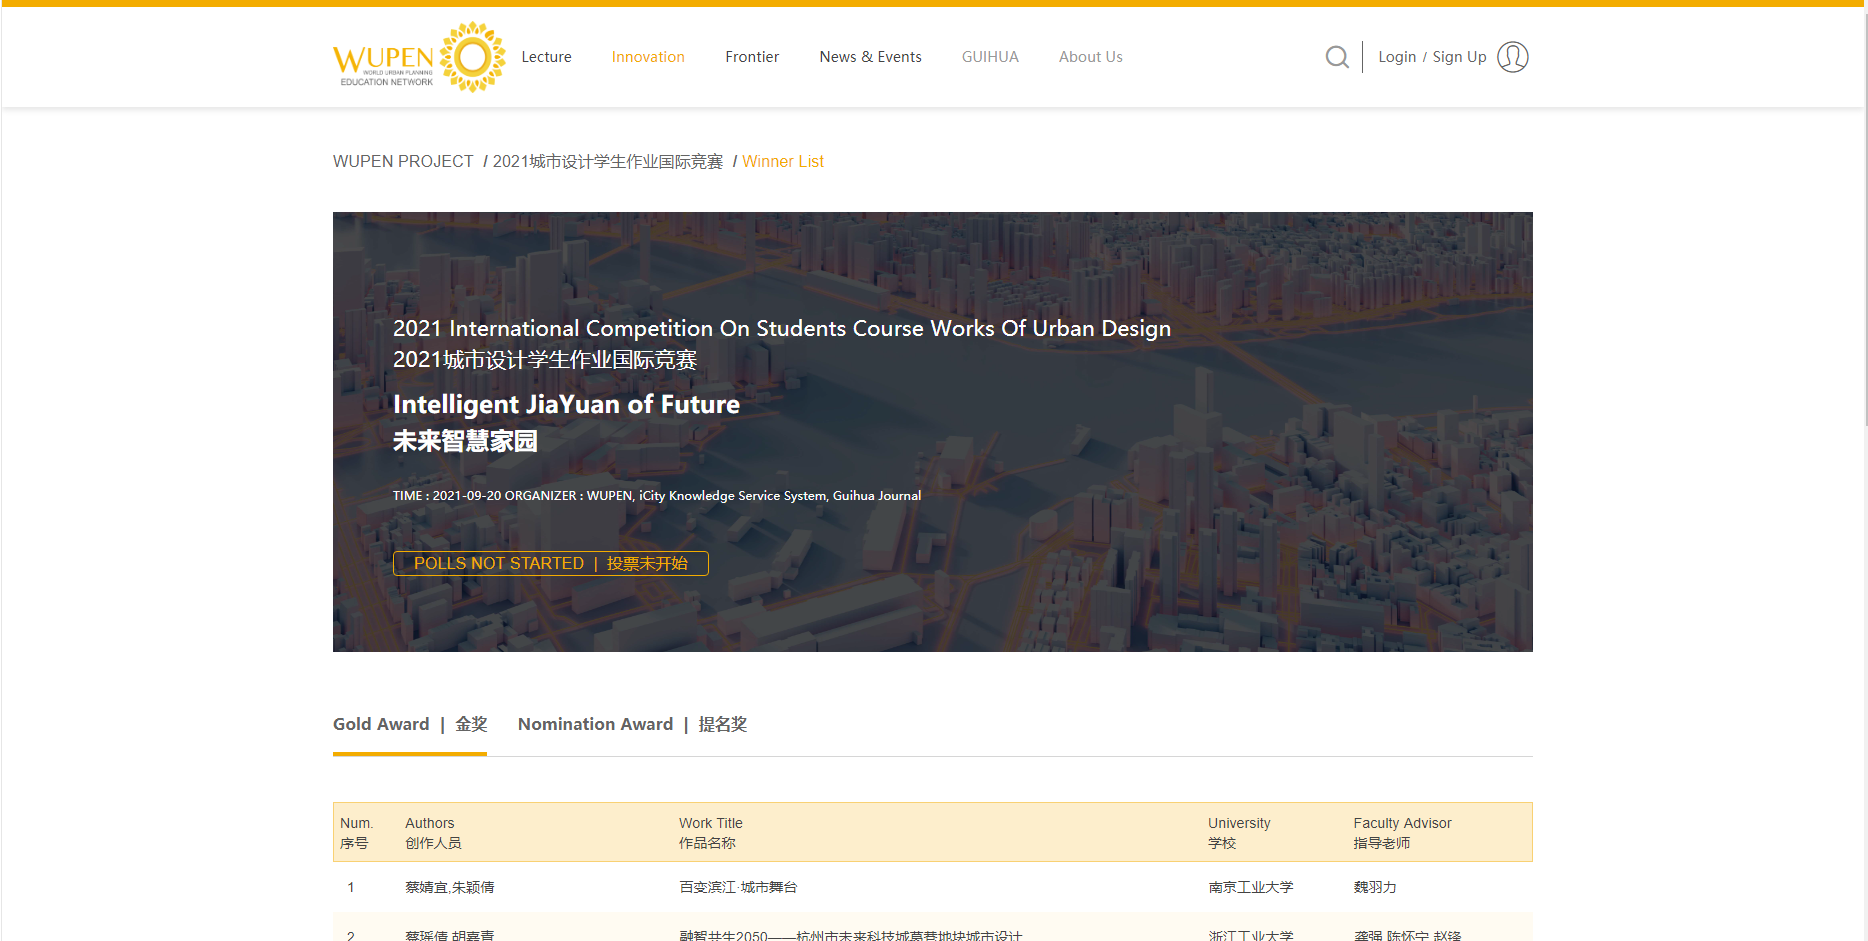Open the GUIHUA navigation link
The height and width of the screenshot is (941, 1868).
tap(990, 57)
